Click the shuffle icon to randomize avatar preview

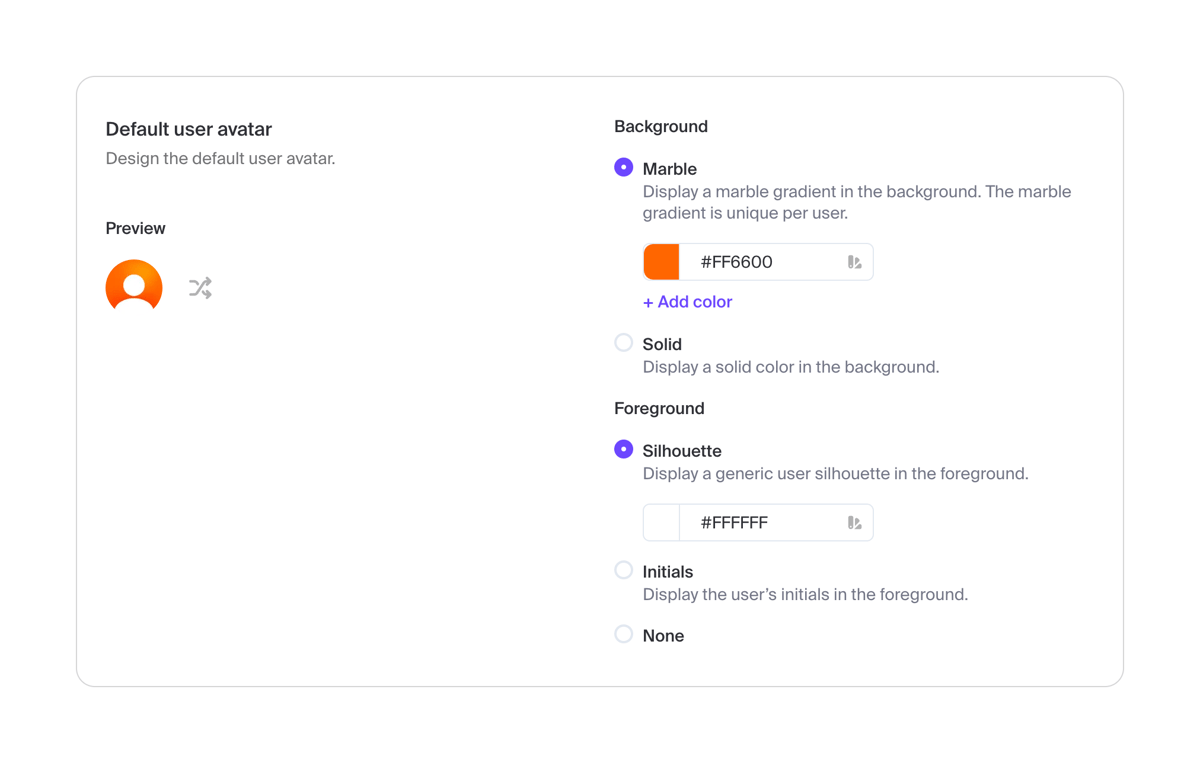click(199, 287)
